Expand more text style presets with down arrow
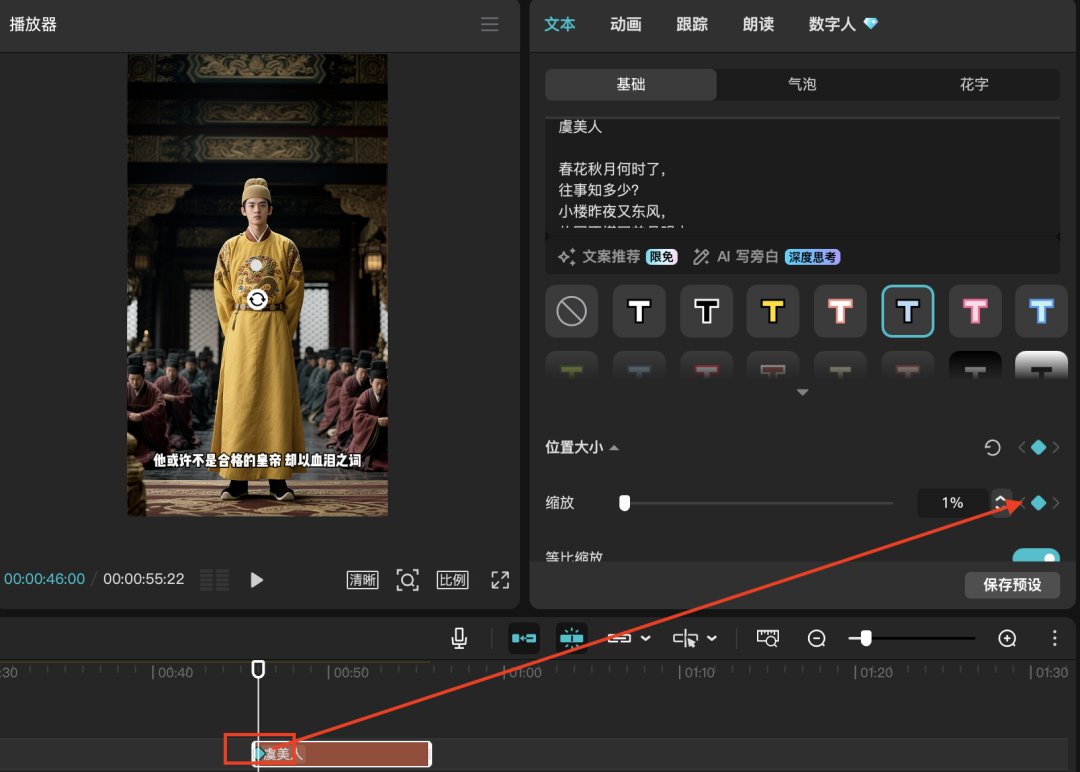Screen dimensions: 1080x772 pos(802,393)
